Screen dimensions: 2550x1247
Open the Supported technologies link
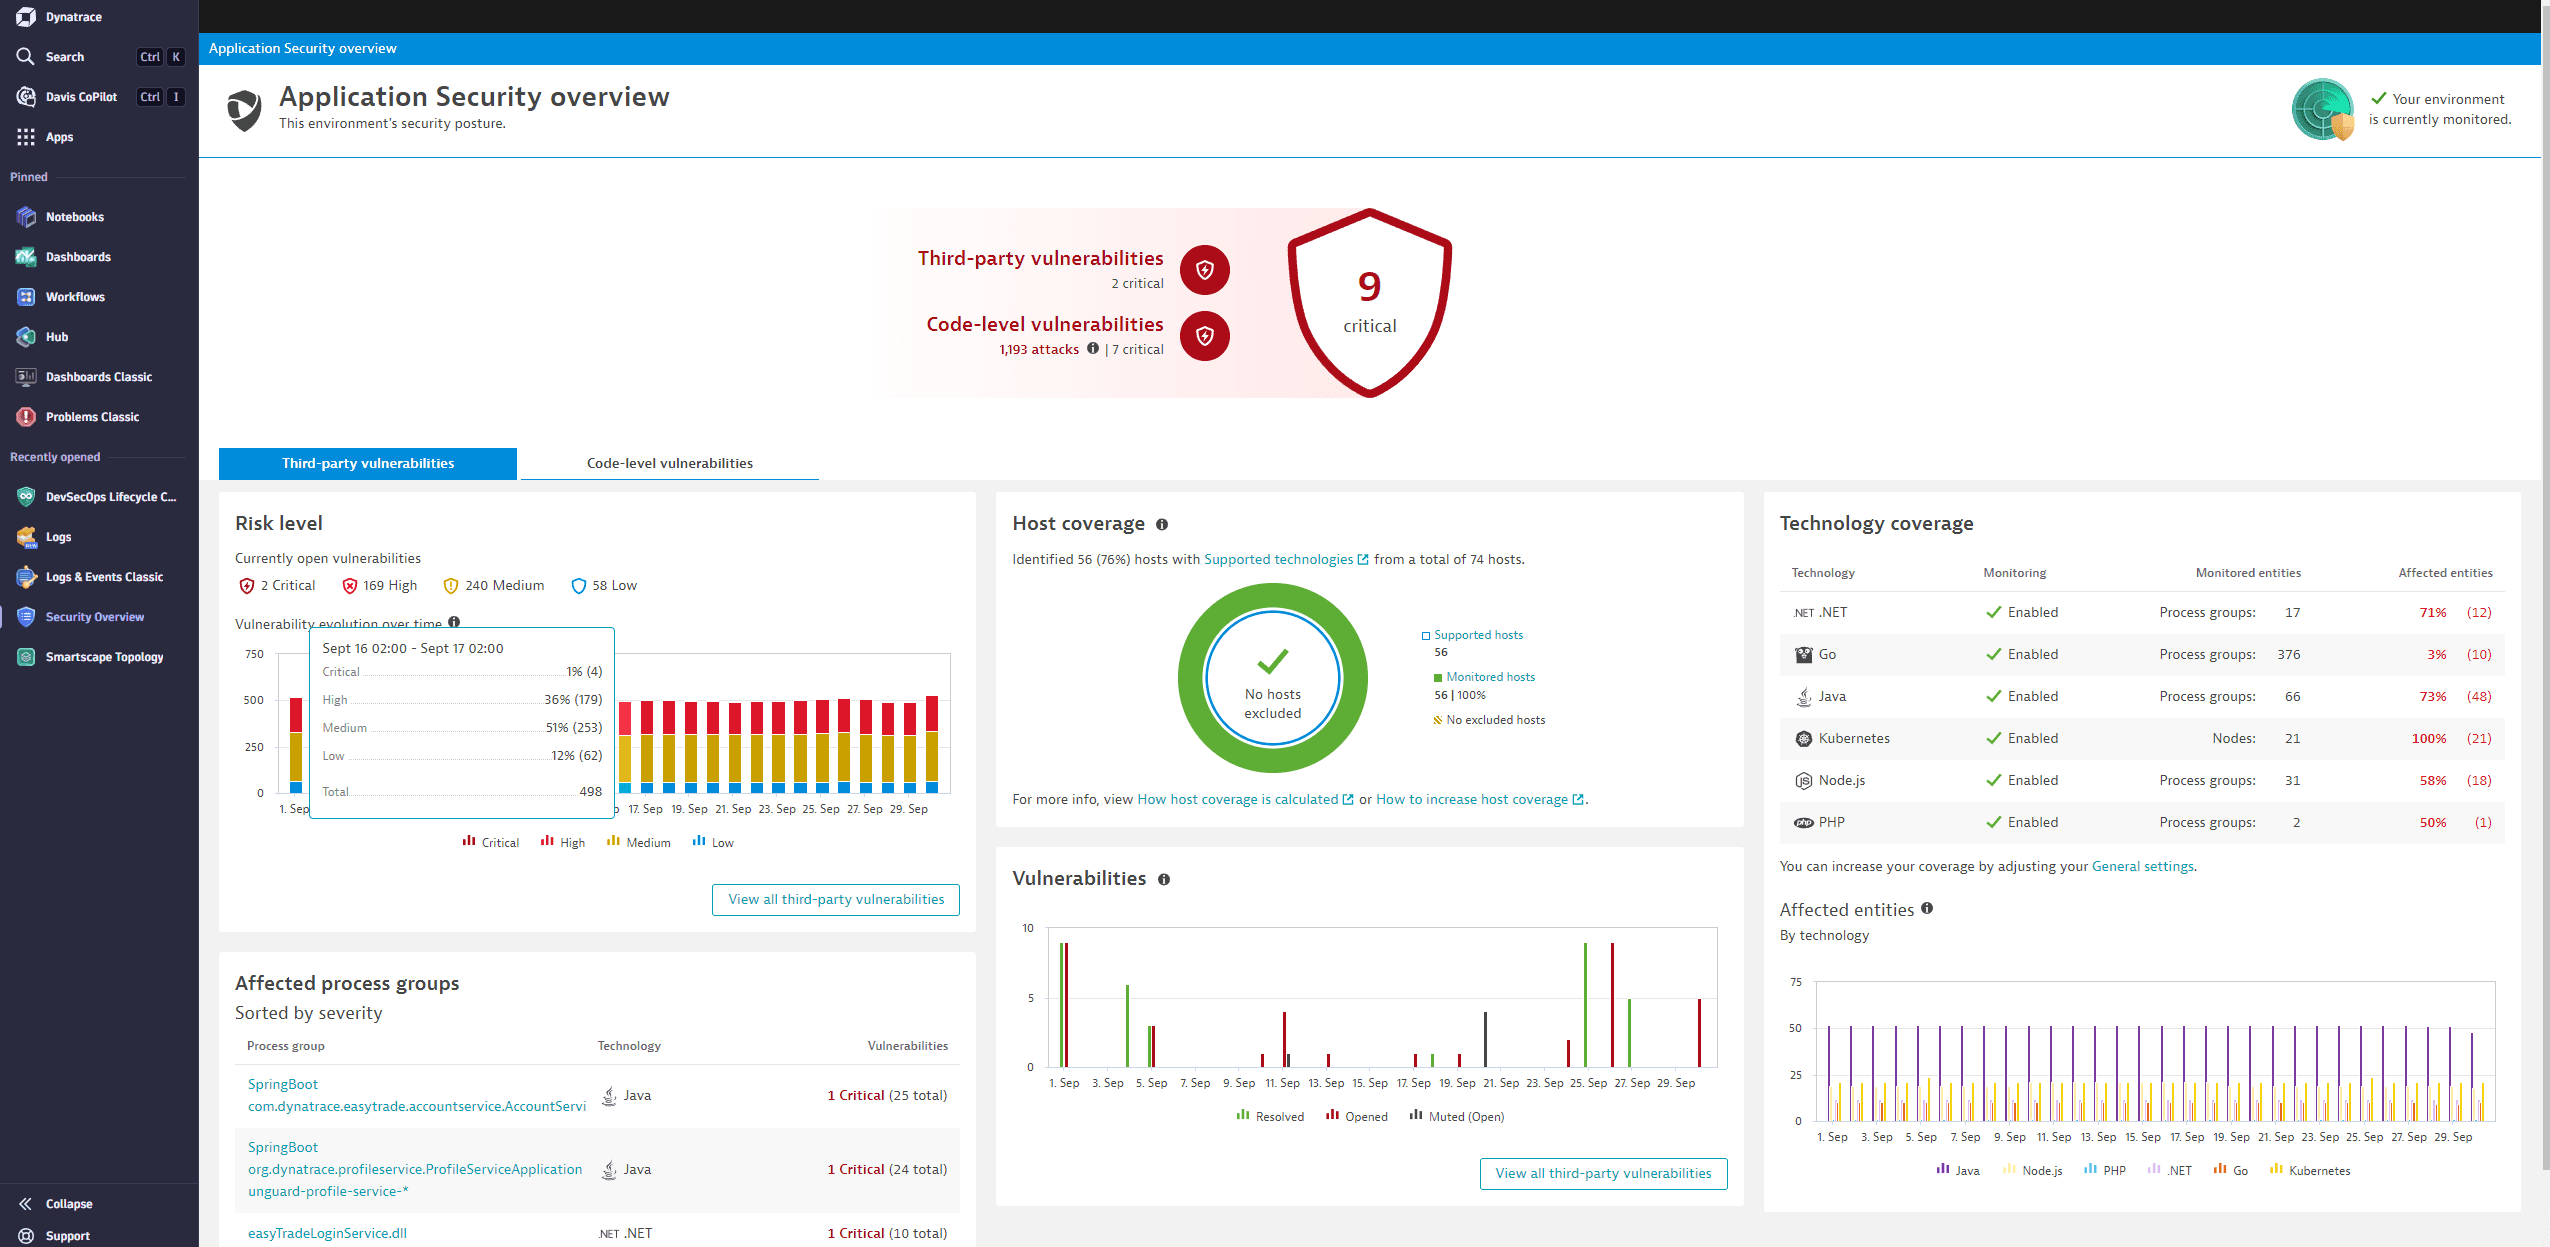click(x=1279, y=559)
